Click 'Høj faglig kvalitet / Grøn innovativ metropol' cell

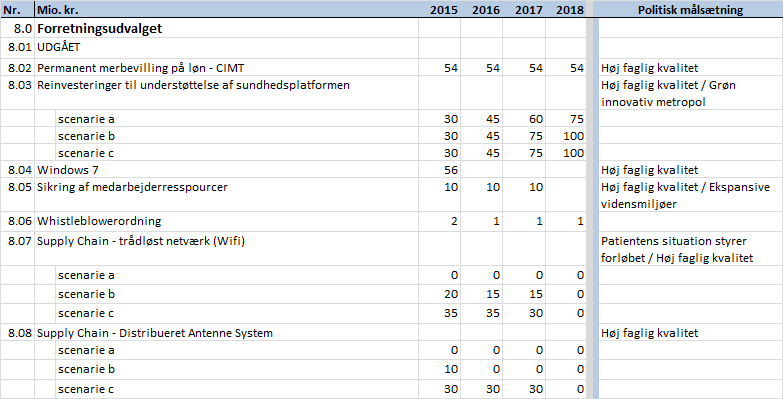point(691,93)
